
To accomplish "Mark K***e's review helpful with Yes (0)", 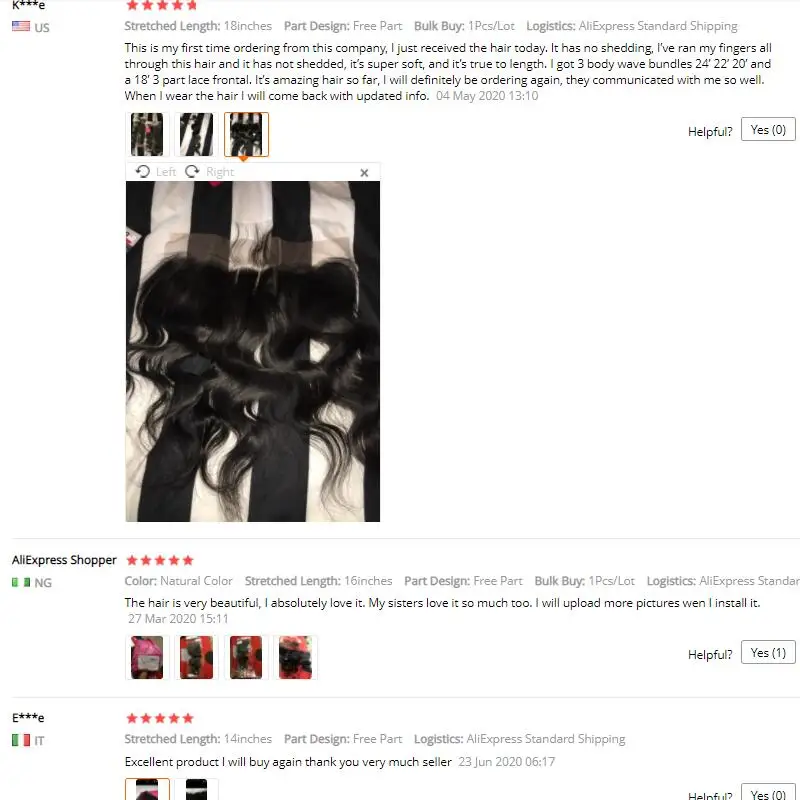I will click(x=768, y=130).
